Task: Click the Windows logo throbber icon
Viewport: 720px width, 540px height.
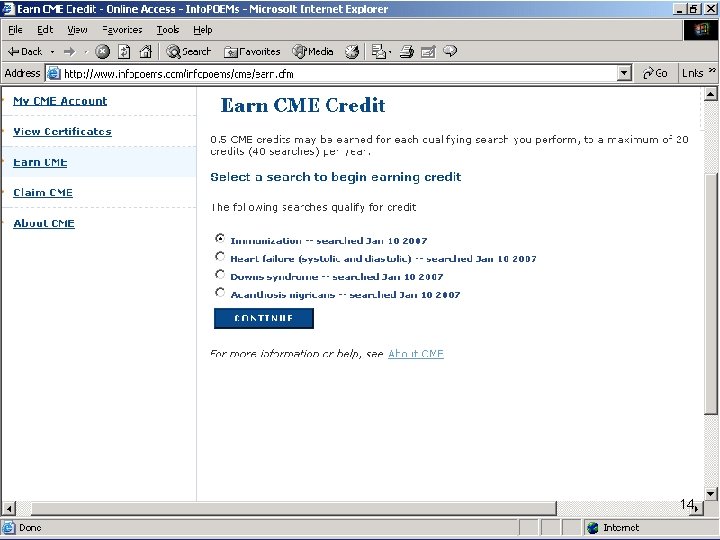Action: click(x=700, y=30)
